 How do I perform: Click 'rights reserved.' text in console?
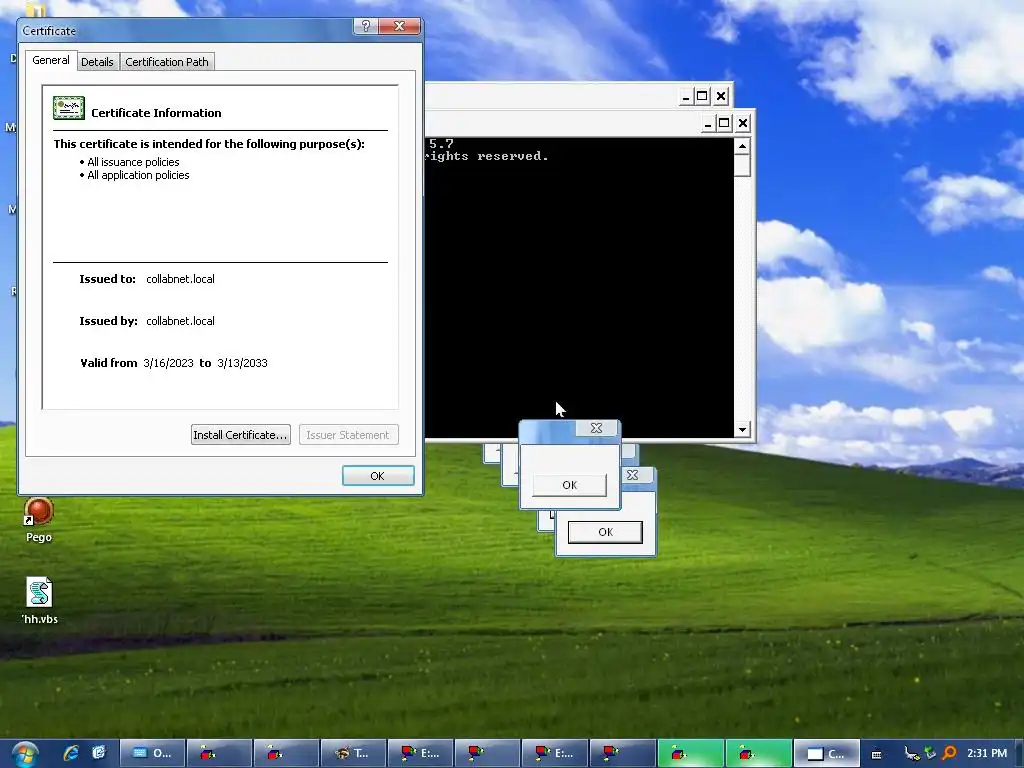(x=487, y=156)
